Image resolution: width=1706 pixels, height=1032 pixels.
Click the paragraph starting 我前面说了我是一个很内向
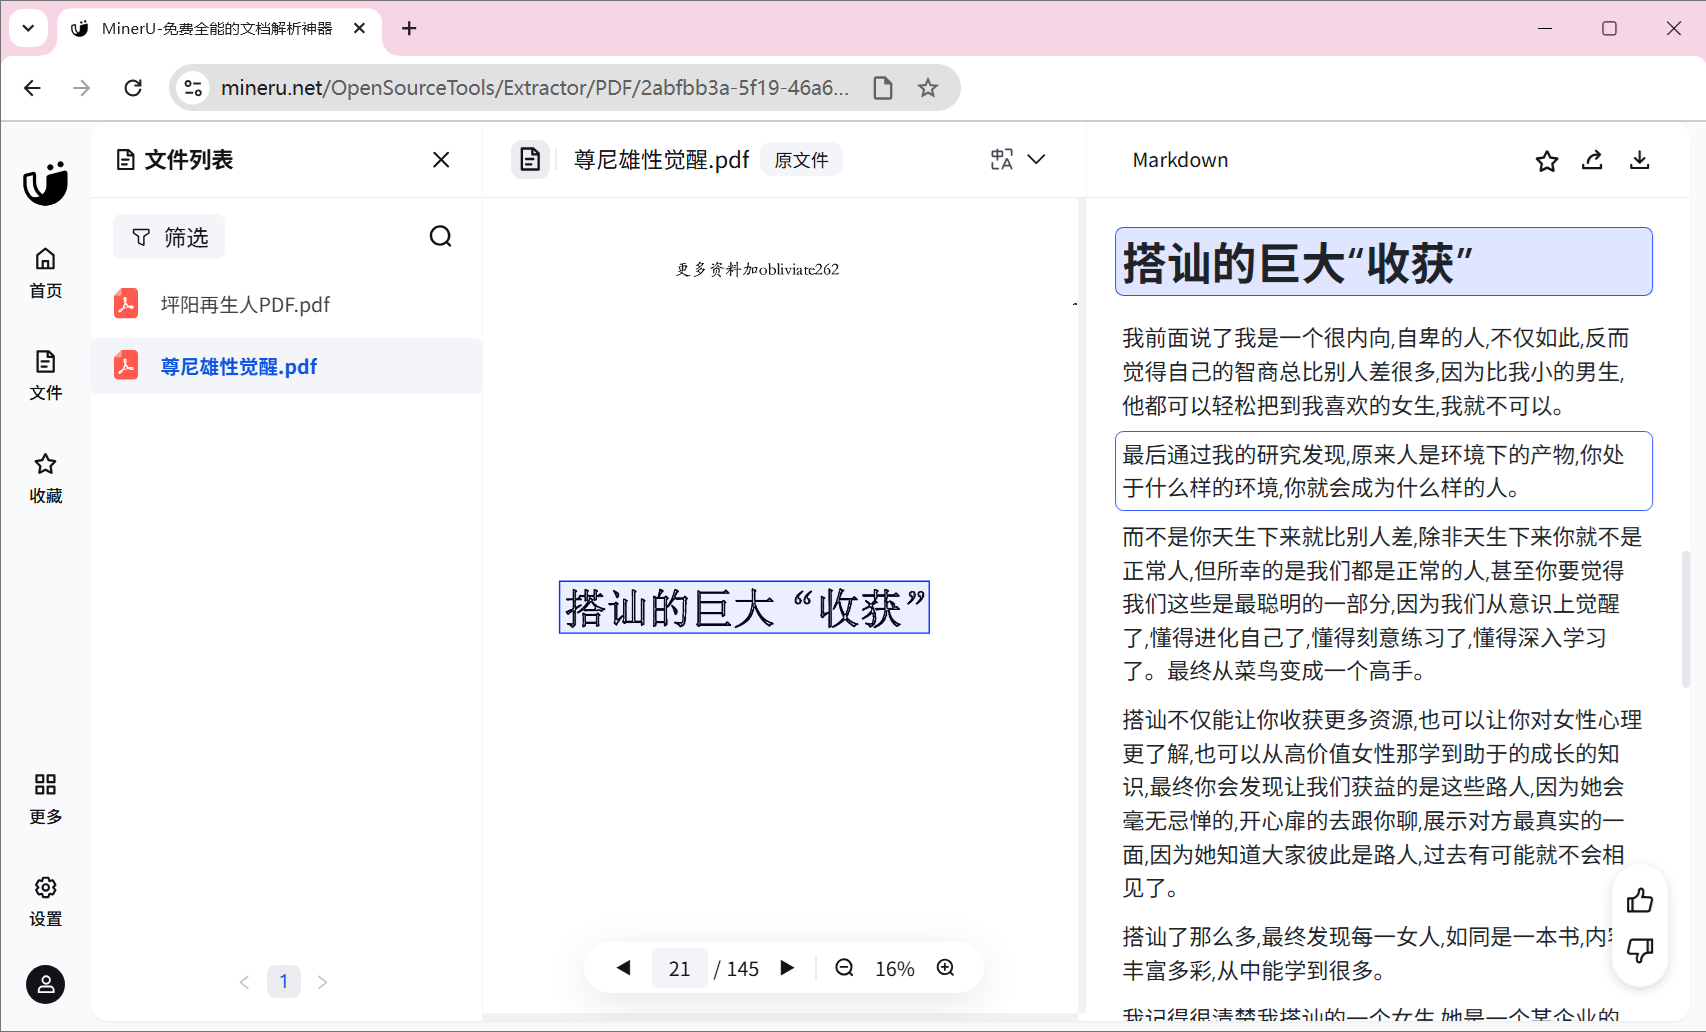1384,372
